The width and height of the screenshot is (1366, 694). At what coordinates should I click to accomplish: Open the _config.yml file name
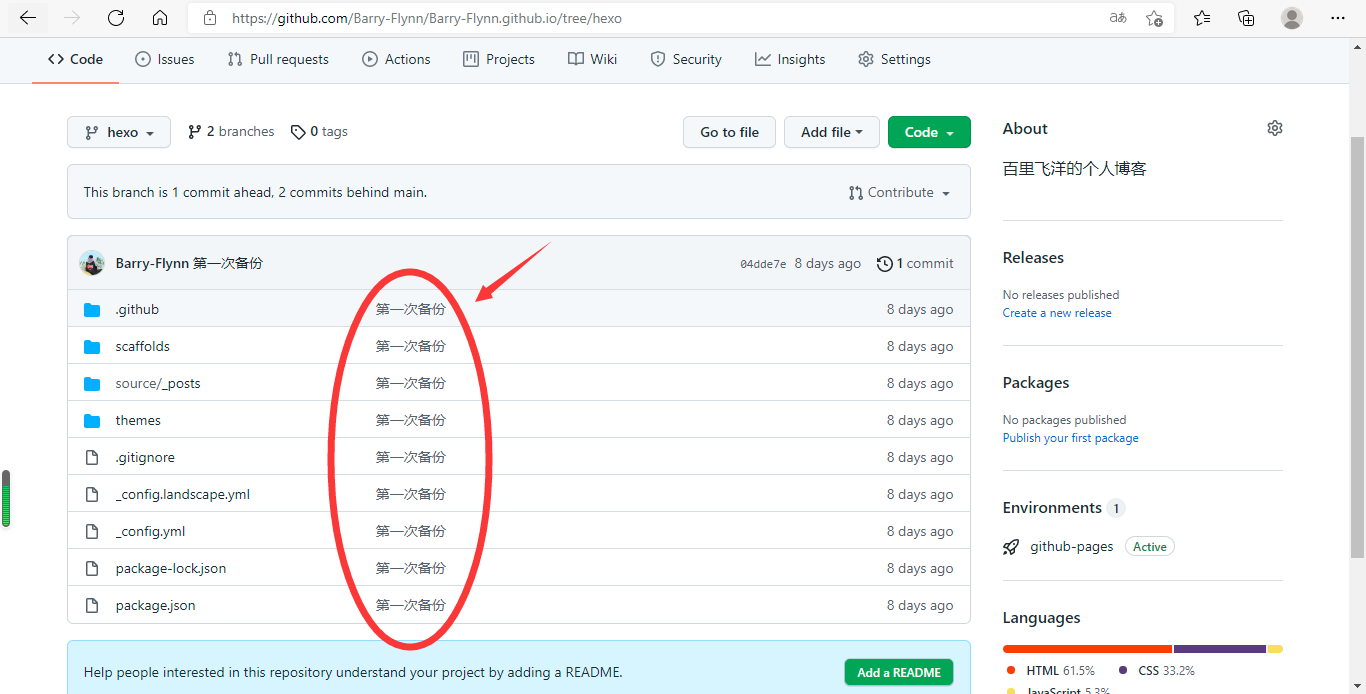150,531
